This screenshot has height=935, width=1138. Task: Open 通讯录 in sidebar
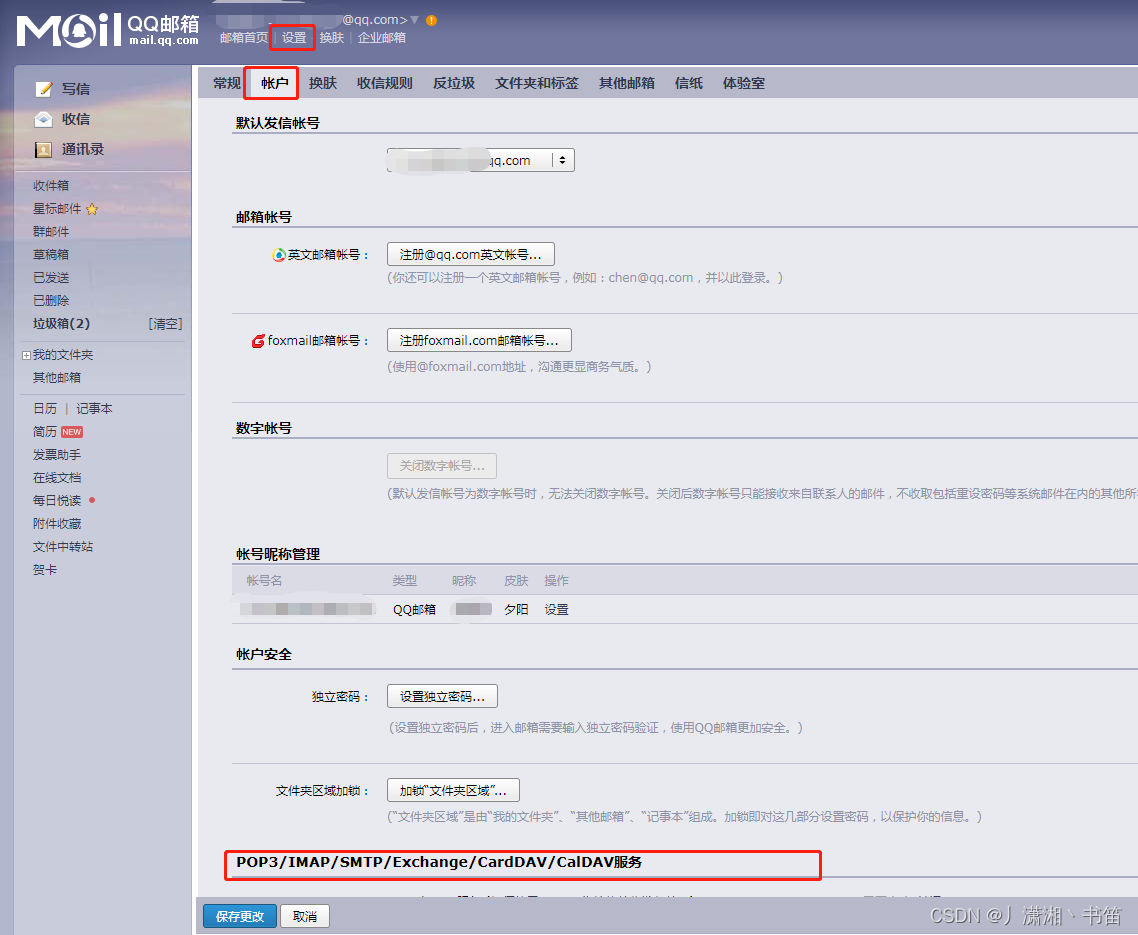[x=83, y=150]
